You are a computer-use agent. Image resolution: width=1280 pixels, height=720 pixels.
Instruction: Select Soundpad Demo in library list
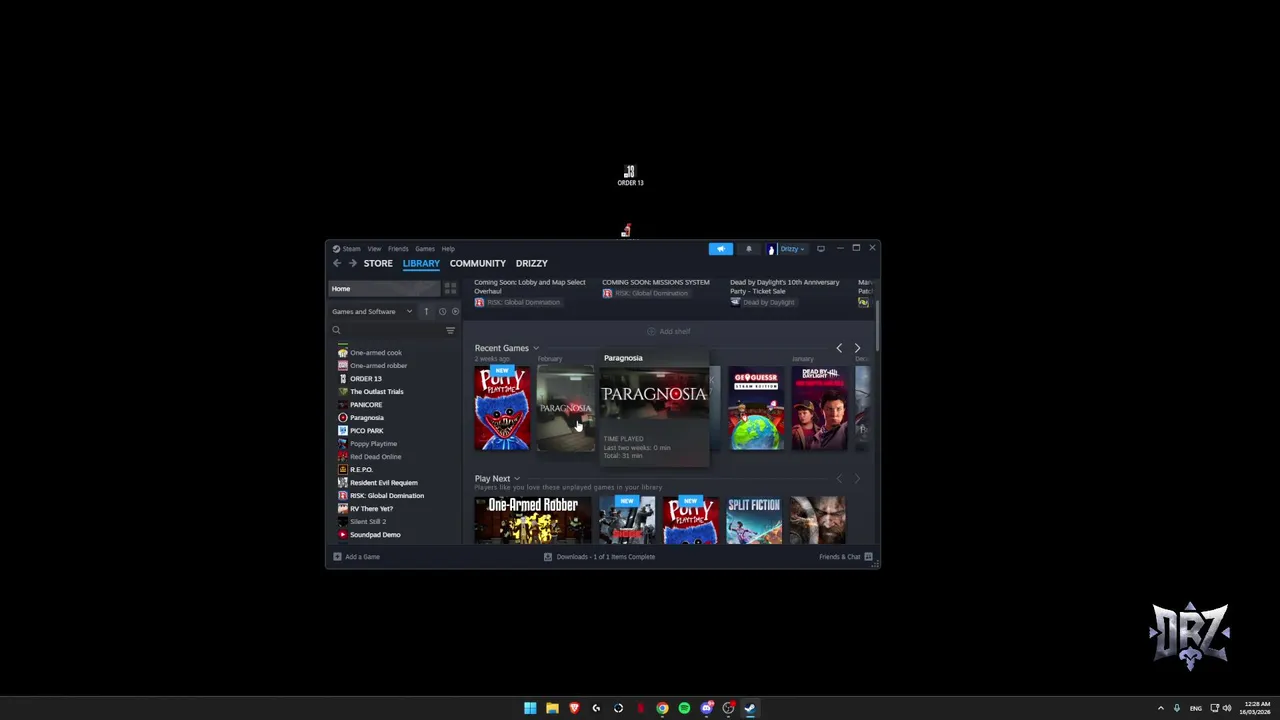(375, 534)
